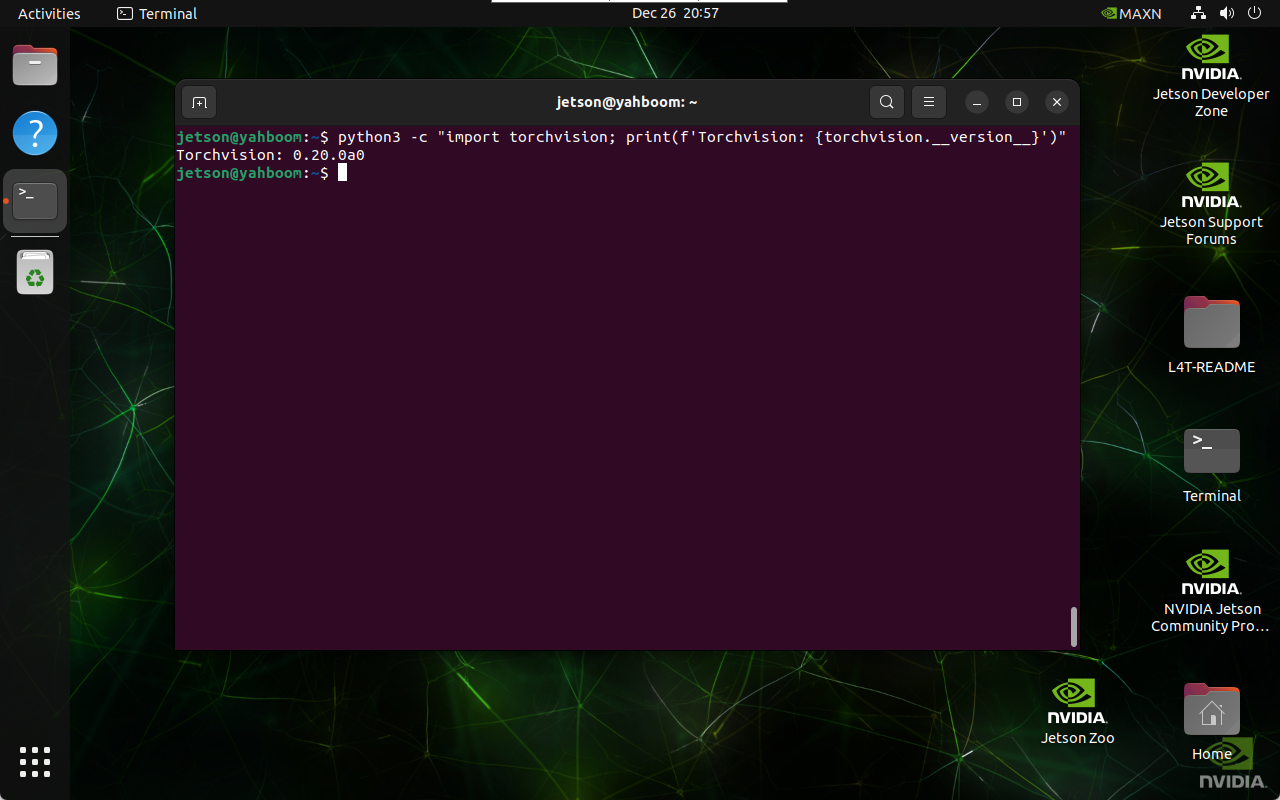Open the Terminal app menu in top bar
Screen dimensions: 1280x800
point(156,13)
